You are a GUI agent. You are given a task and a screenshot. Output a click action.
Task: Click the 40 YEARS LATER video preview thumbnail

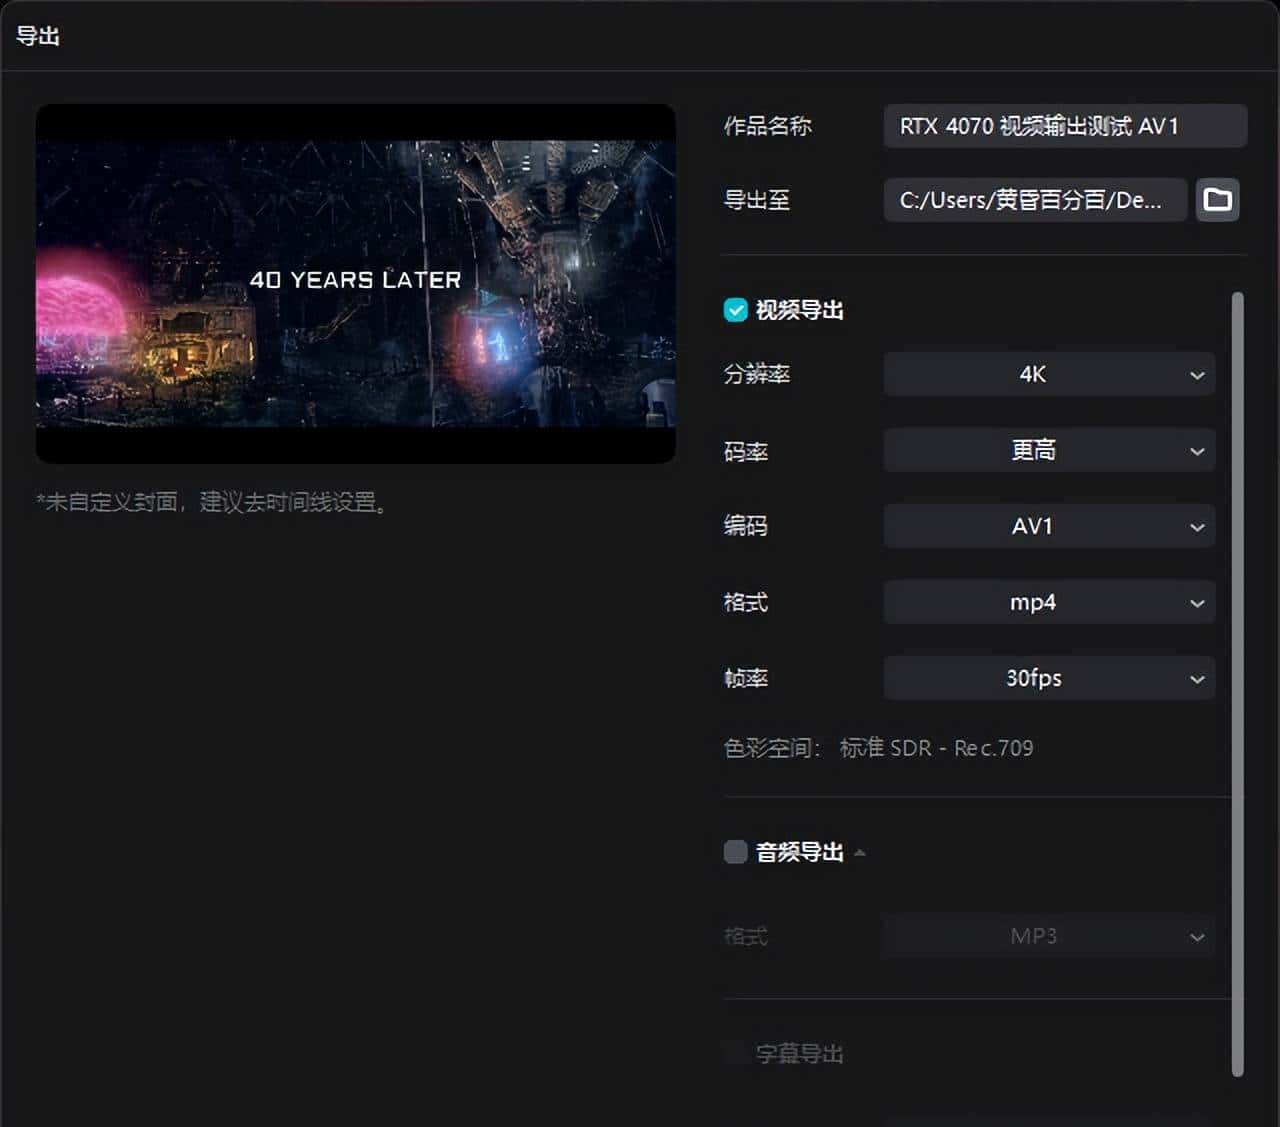coord(356,283)
